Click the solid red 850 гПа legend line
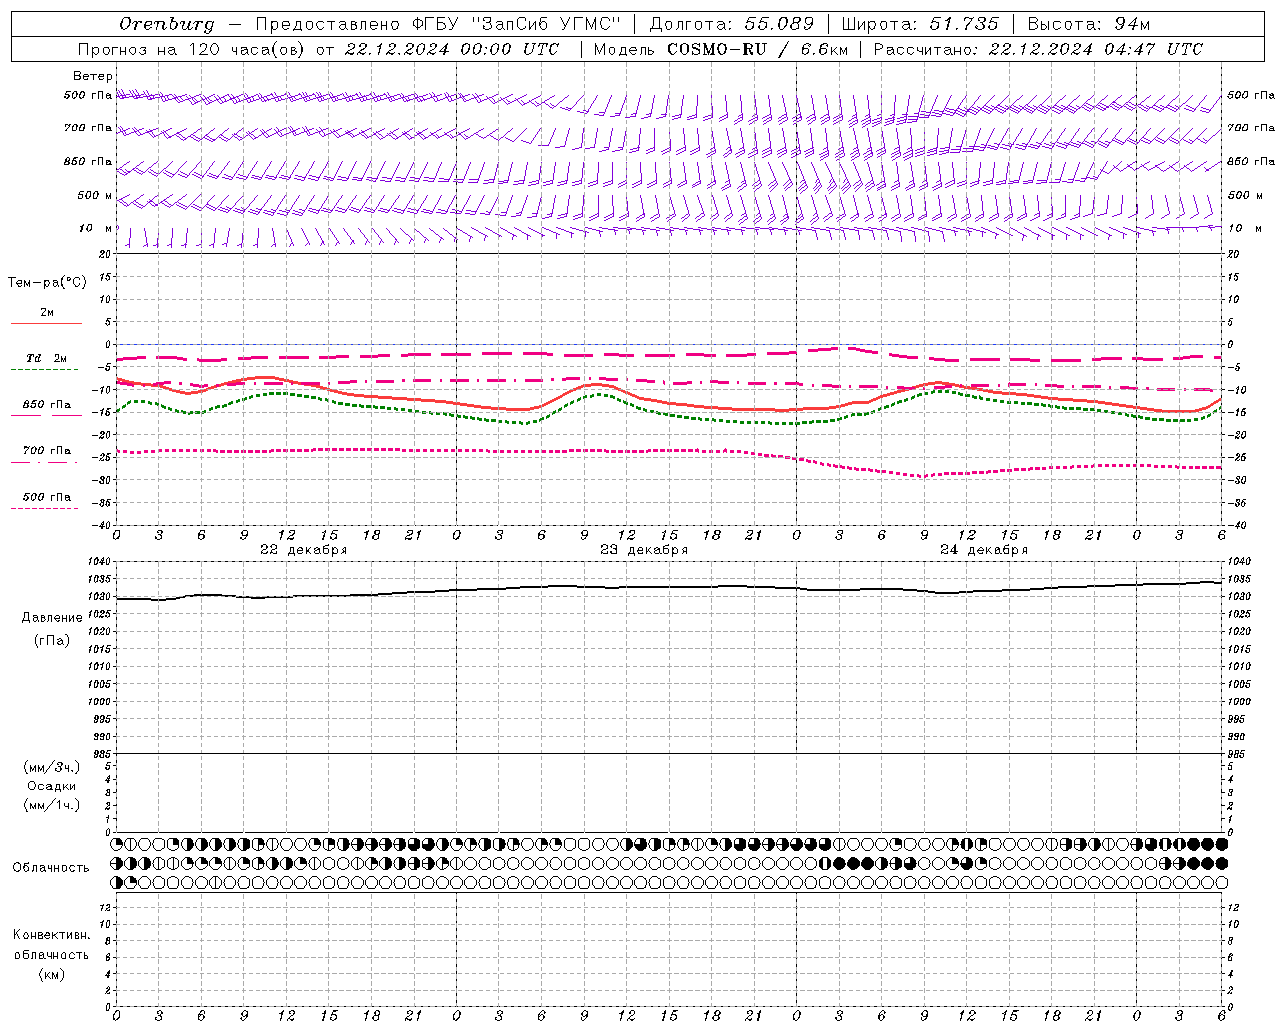1280x1024 pixels. click(x=45, y=414)
